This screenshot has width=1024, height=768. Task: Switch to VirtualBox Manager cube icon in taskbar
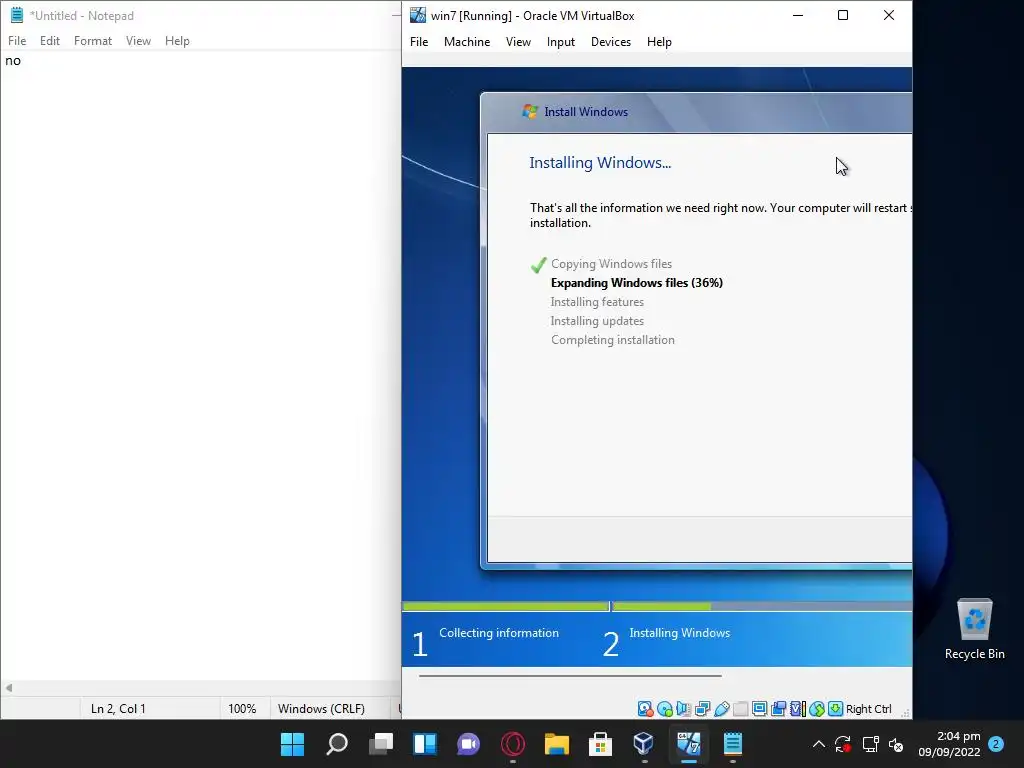pos(644,744)
